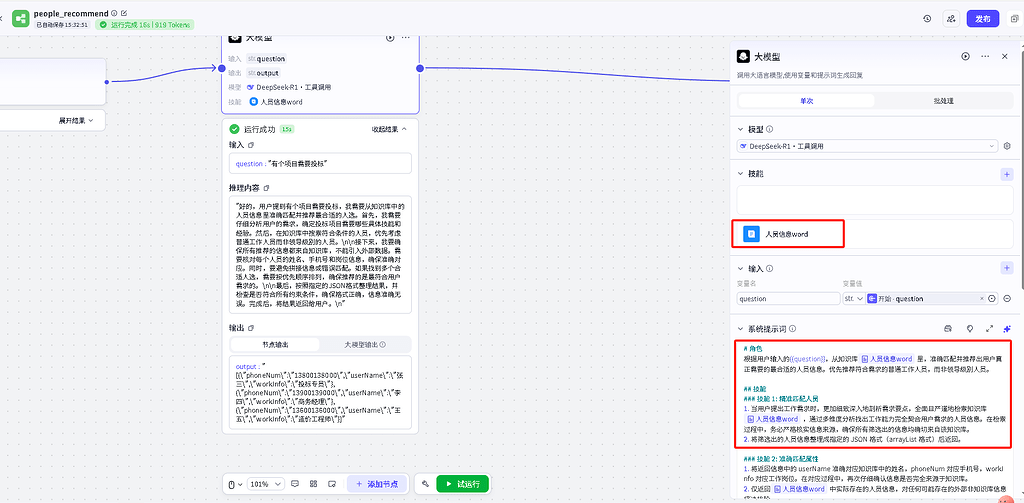The image size is (1024, 503).
Task: Click the debug tool icon beside 试运行
Action: pos(425,484)
